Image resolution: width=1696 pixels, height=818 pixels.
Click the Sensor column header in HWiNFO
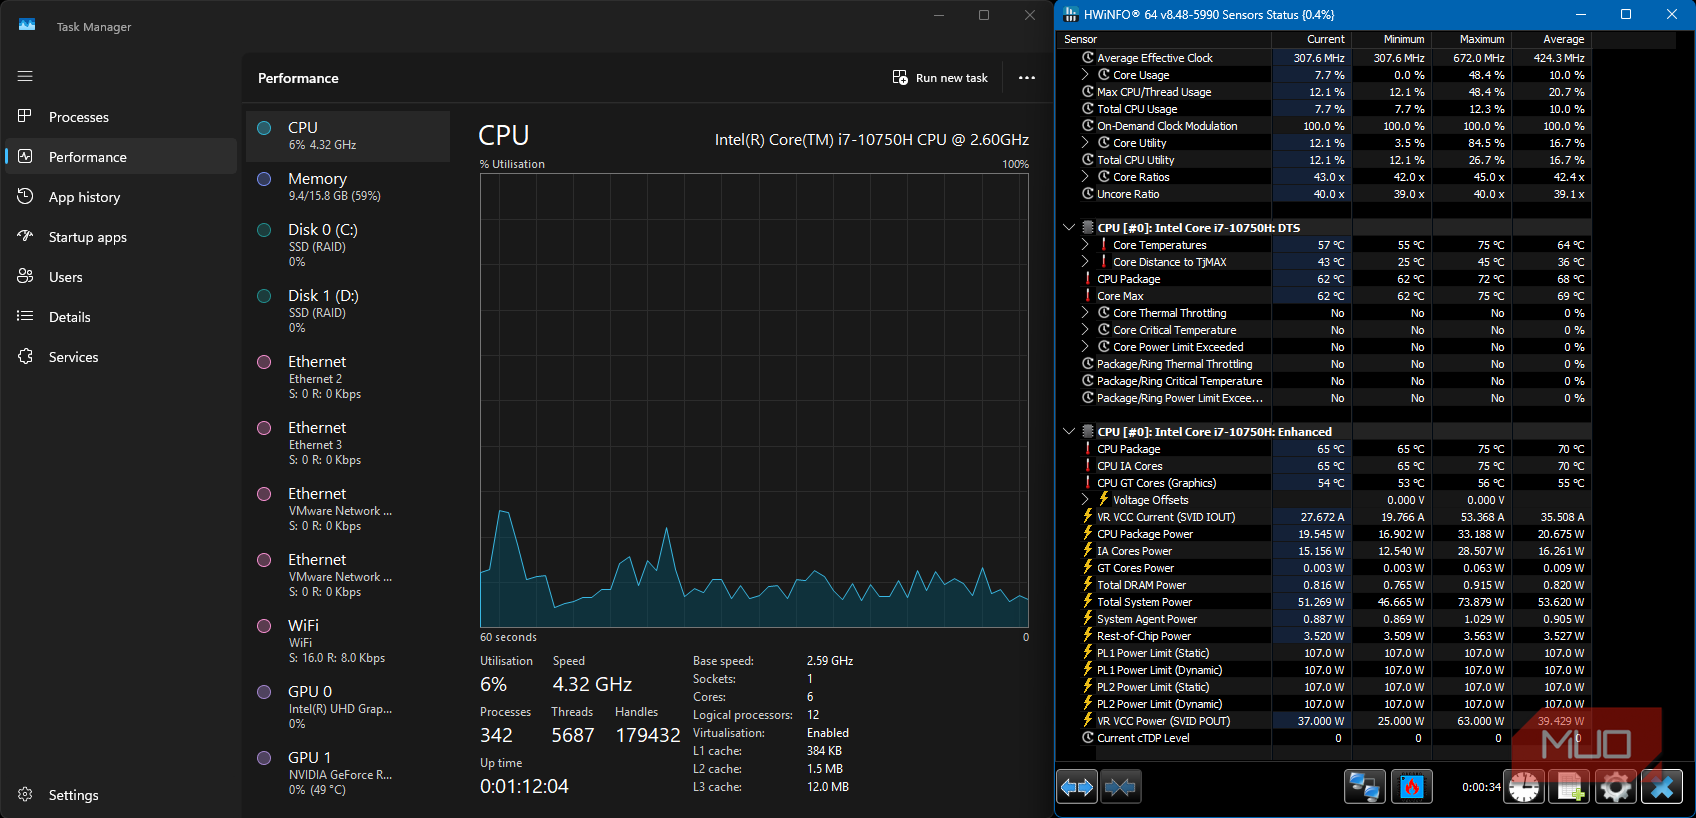[x=1164, y=39]
